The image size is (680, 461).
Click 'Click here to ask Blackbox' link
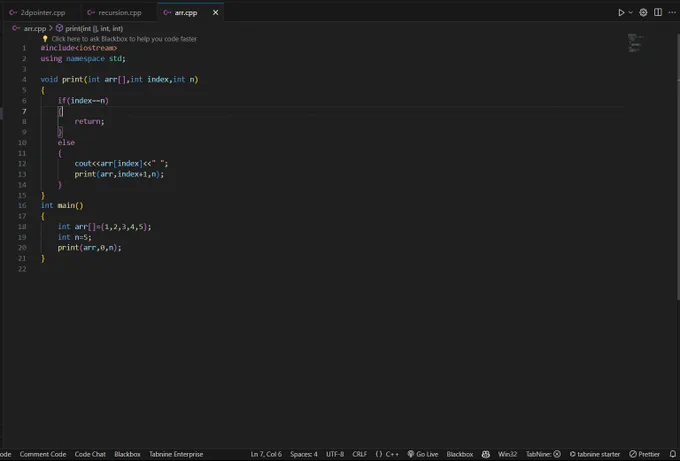click(x=124, y=39)
